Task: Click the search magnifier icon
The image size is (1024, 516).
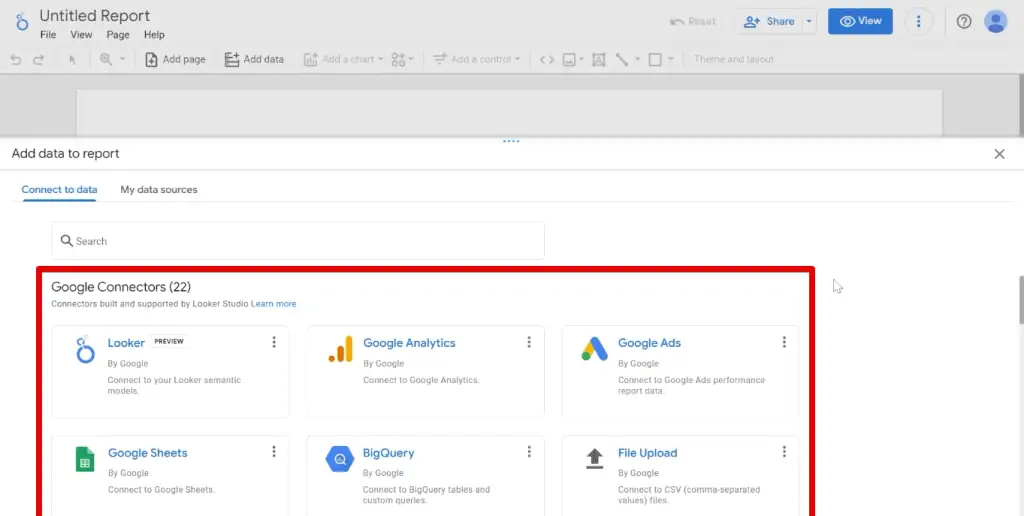Action: 66,240
